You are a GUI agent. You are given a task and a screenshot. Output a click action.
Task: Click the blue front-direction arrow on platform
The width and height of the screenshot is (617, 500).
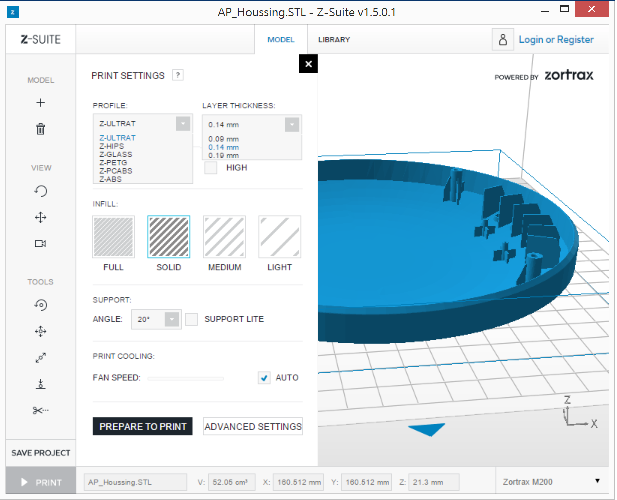pos(427,429)
